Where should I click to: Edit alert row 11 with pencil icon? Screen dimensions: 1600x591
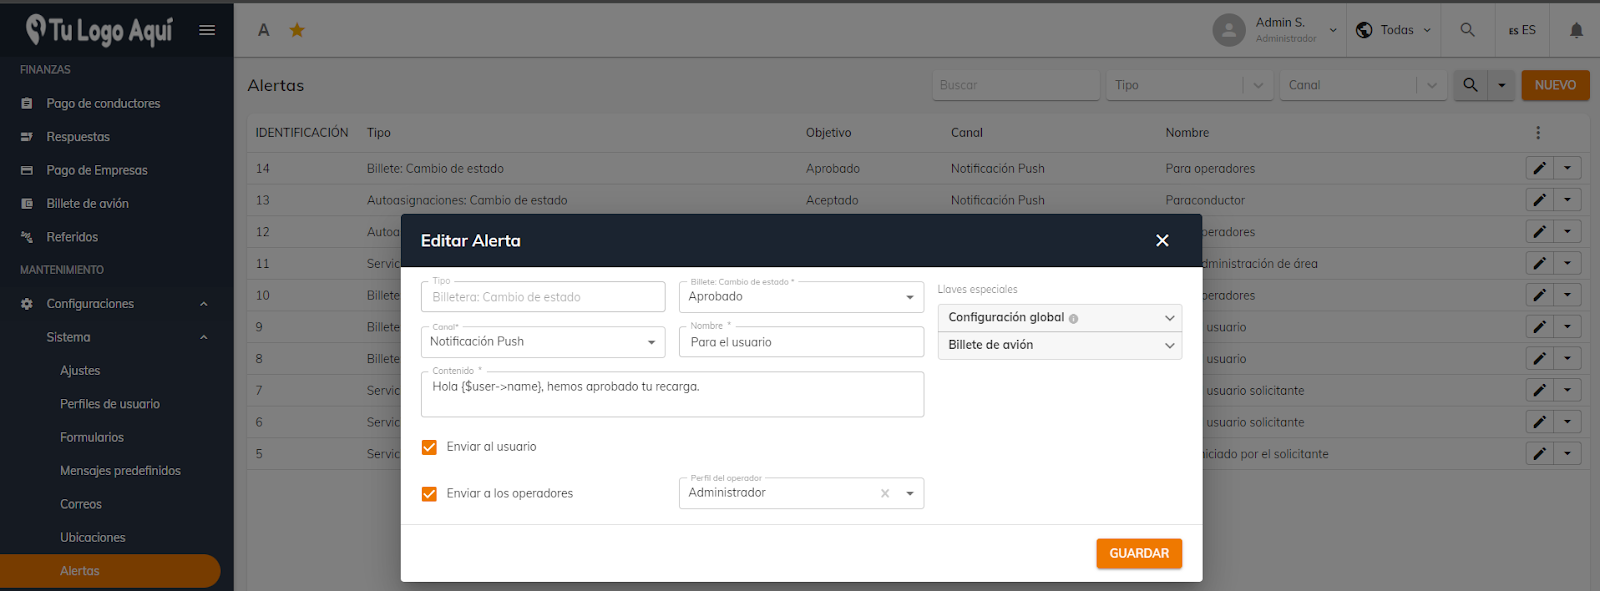pyautogui.click(x=1539, y=264)
